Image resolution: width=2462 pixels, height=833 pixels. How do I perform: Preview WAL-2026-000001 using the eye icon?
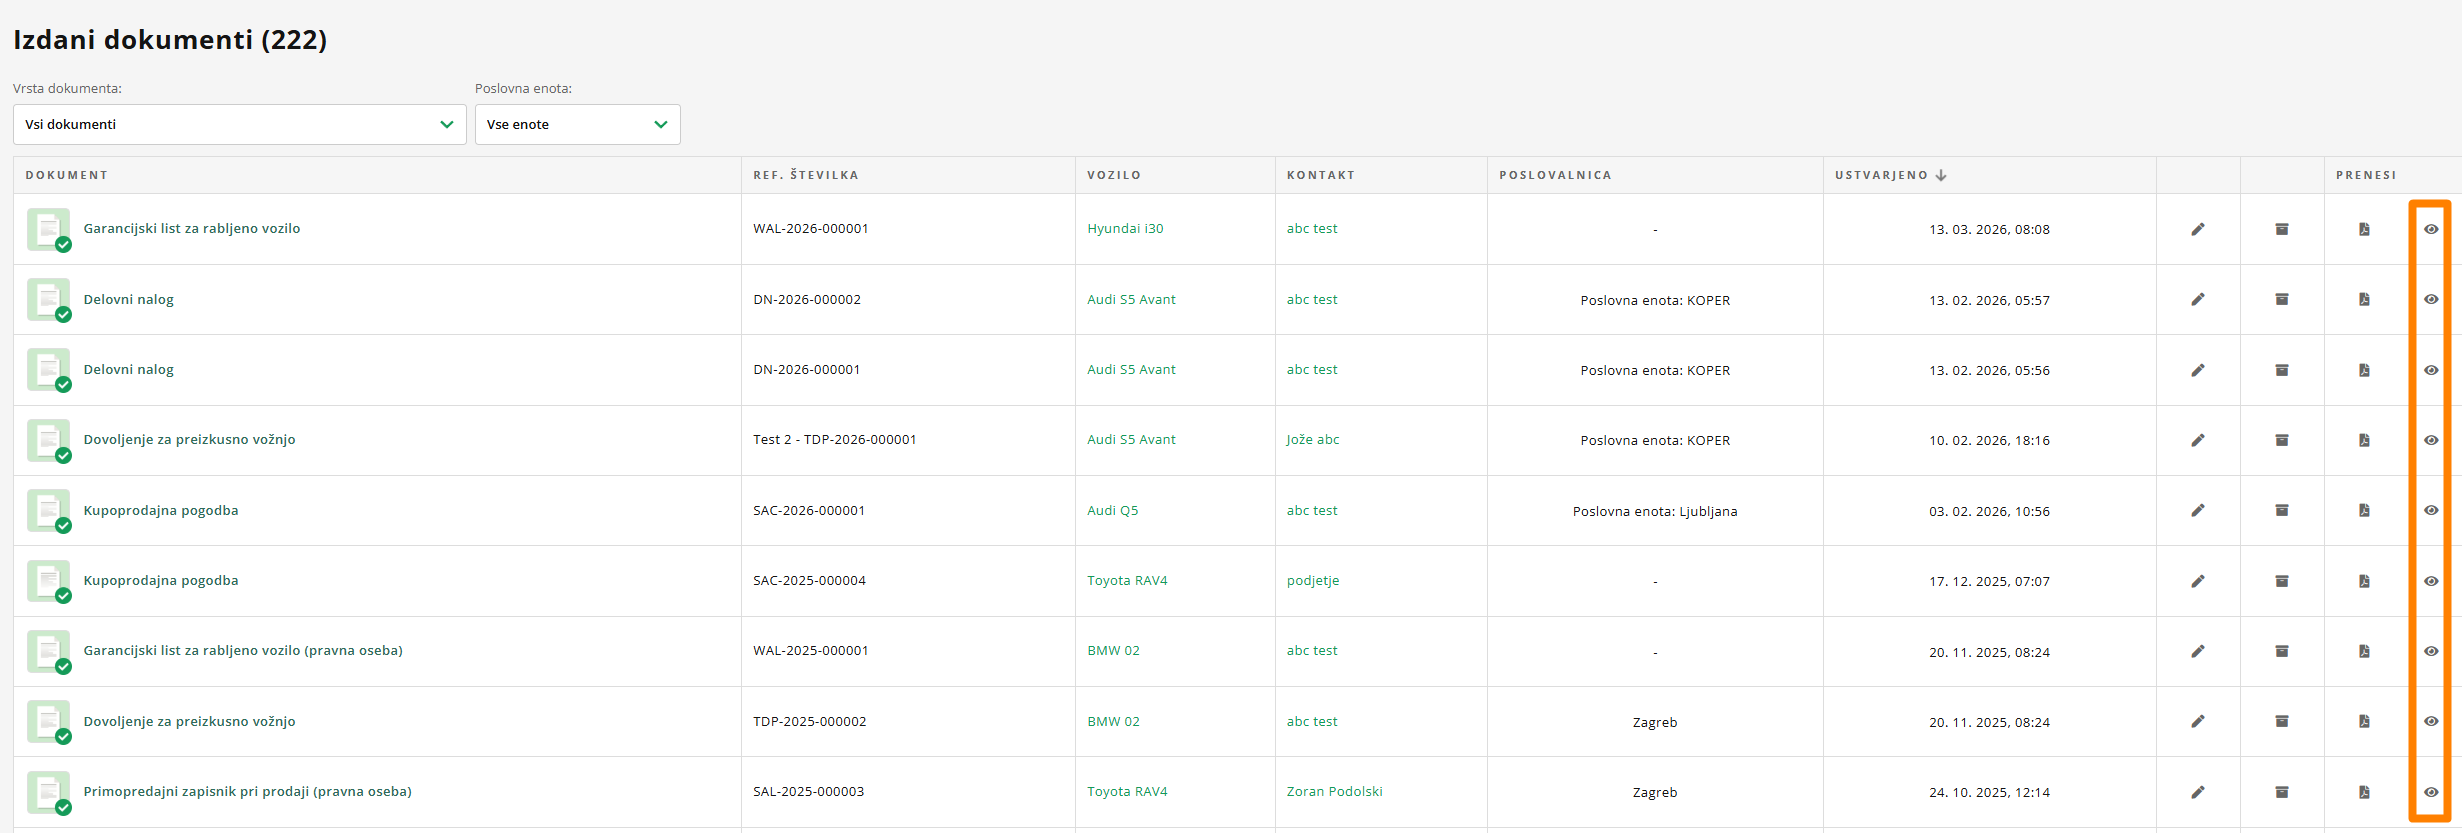point(2430,229)
